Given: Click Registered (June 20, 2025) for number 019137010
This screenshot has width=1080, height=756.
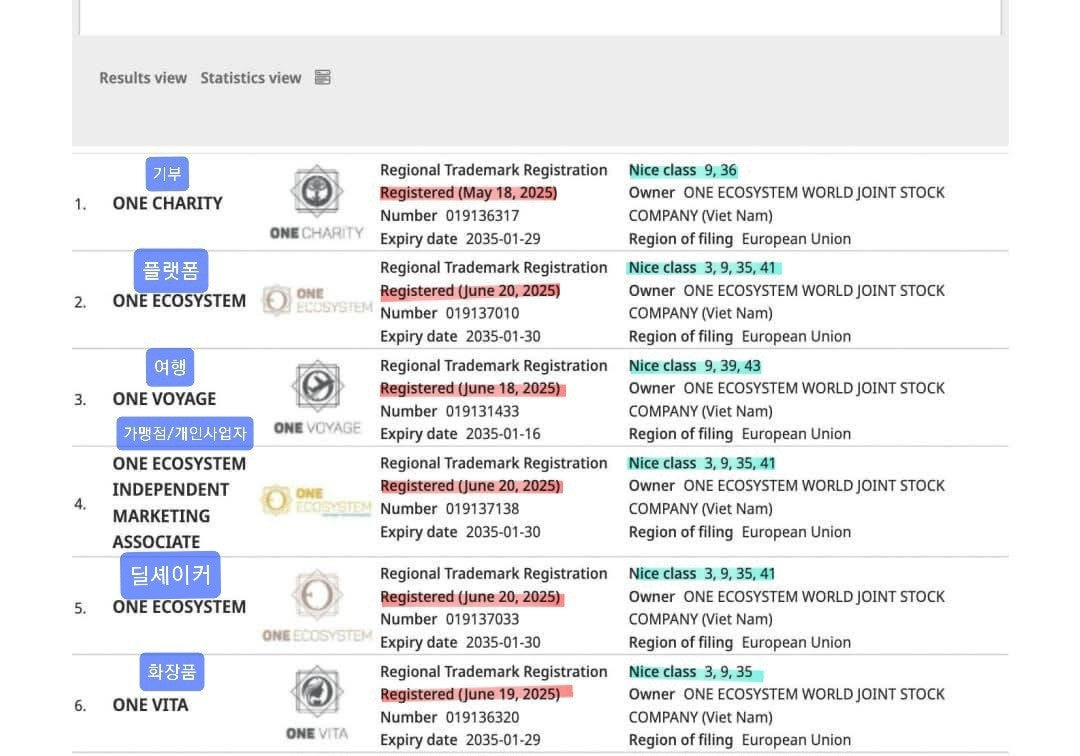Looking at the screenshot, I should coord(470,291).
